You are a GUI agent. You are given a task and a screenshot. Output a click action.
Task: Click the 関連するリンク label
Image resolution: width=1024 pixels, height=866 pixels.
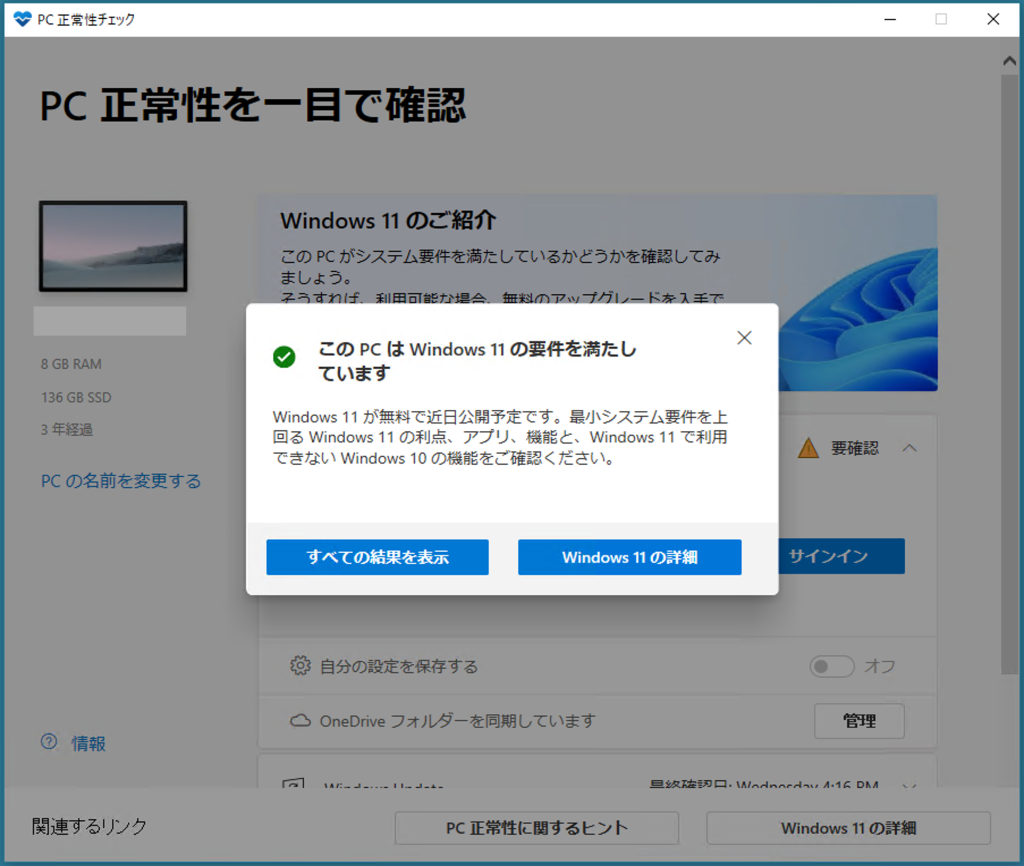(89, 826)
